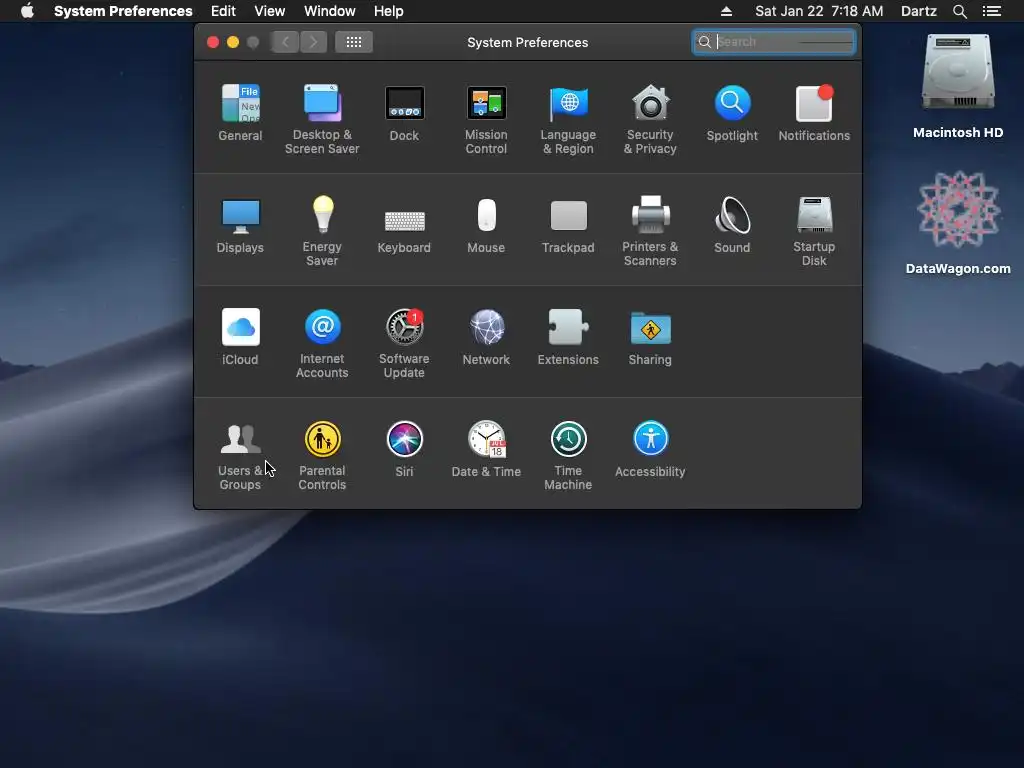
Task: Open Notifications preferences
Action: pos(814,113)
